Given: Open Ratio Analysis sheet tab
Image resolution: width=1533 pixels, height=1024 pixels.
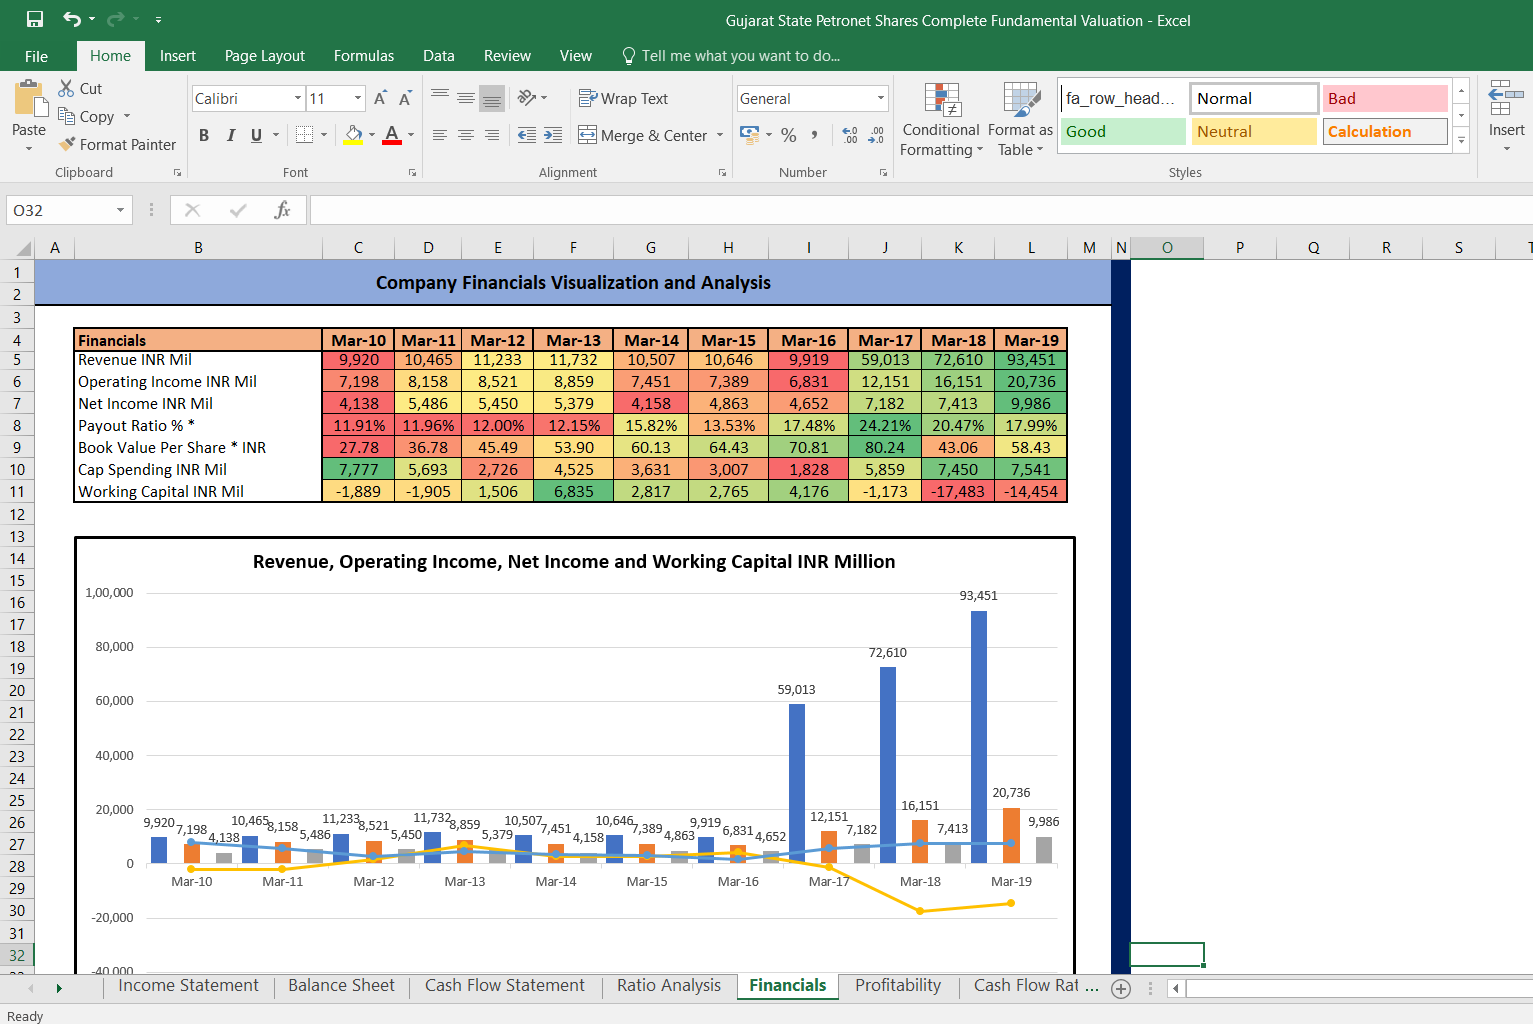Looking at the screenshot, I should point(669,985).
